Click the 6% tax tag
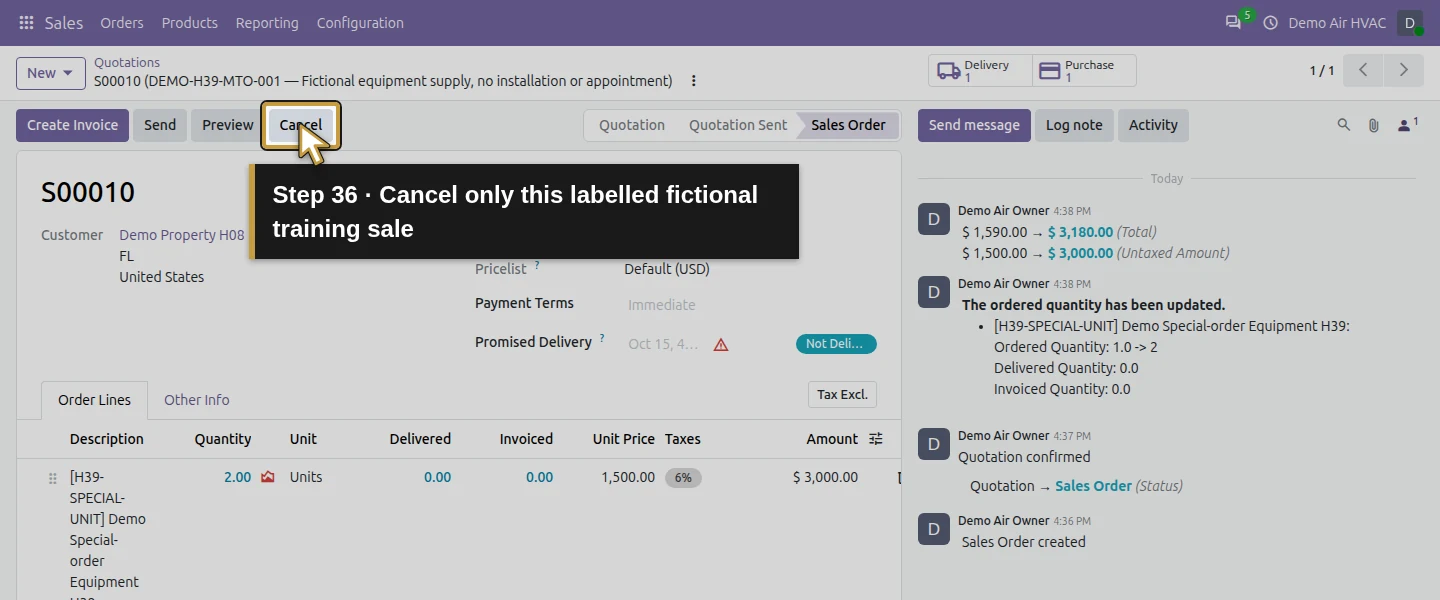1440x600 pixels. (x=683, y=478)
